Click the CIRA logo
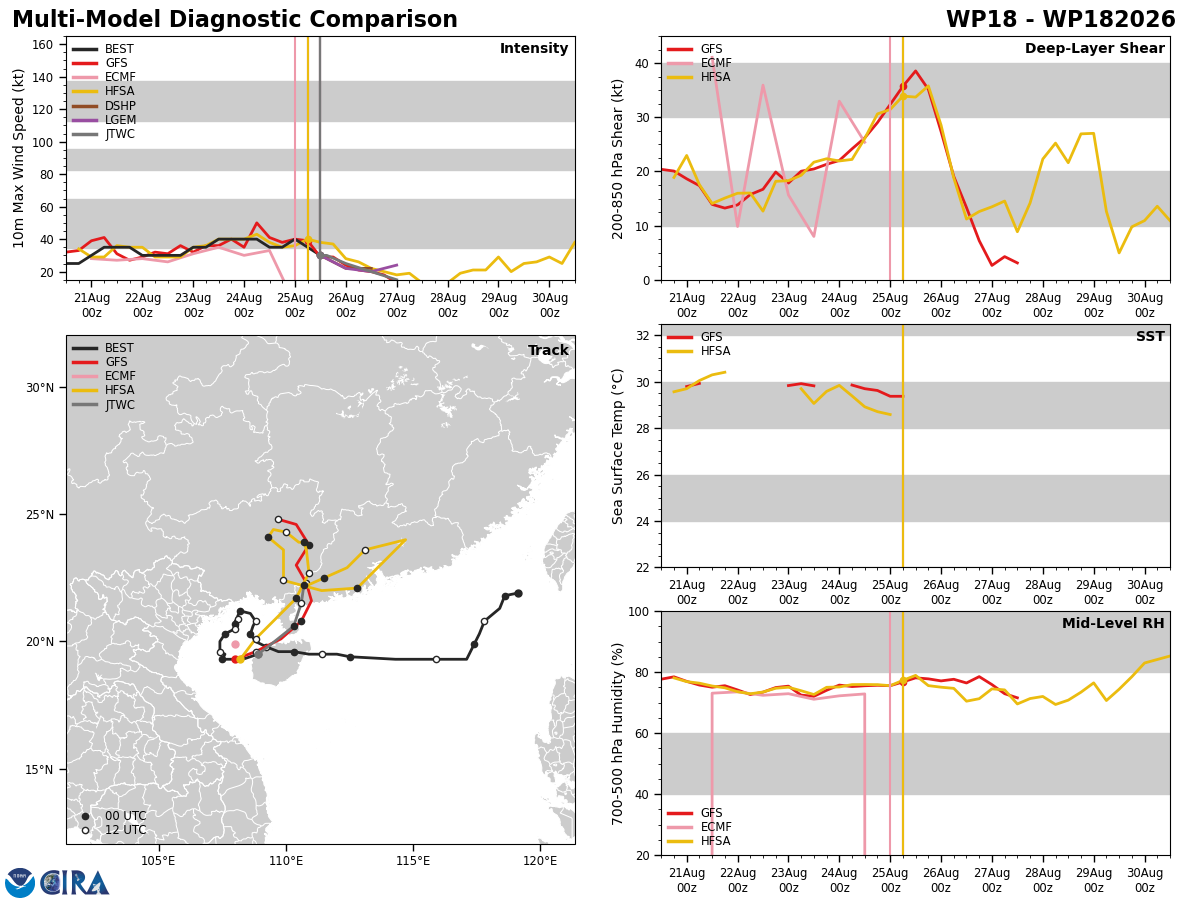Image resolution: width=1200 pixels, height=900 pixels. [75, 882]
